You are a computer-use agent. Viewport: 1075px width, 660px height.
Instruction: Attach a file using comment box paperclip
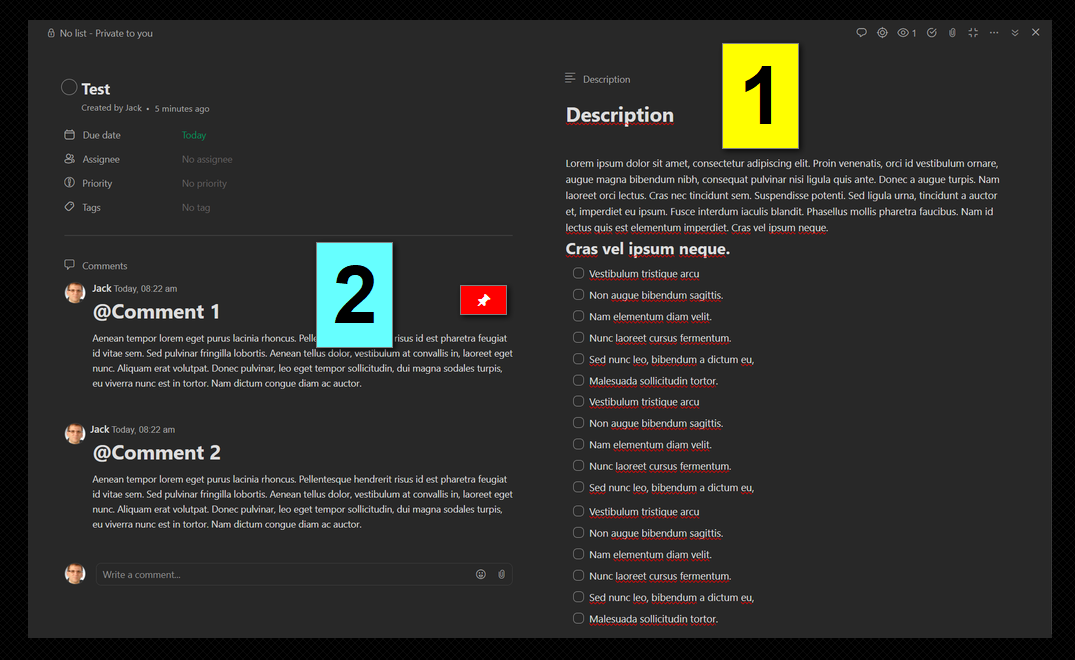(501, 574)
